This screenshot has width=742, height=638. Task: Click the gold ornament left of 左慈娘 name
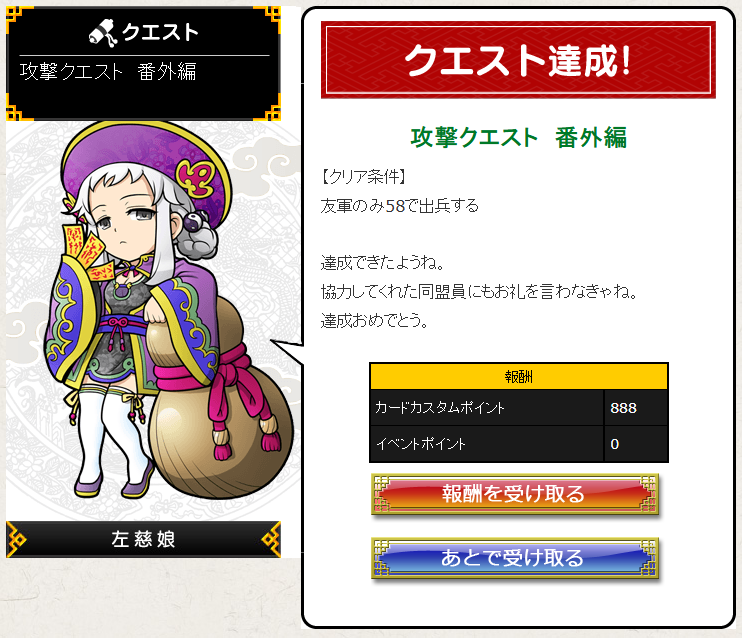point(17,540)
